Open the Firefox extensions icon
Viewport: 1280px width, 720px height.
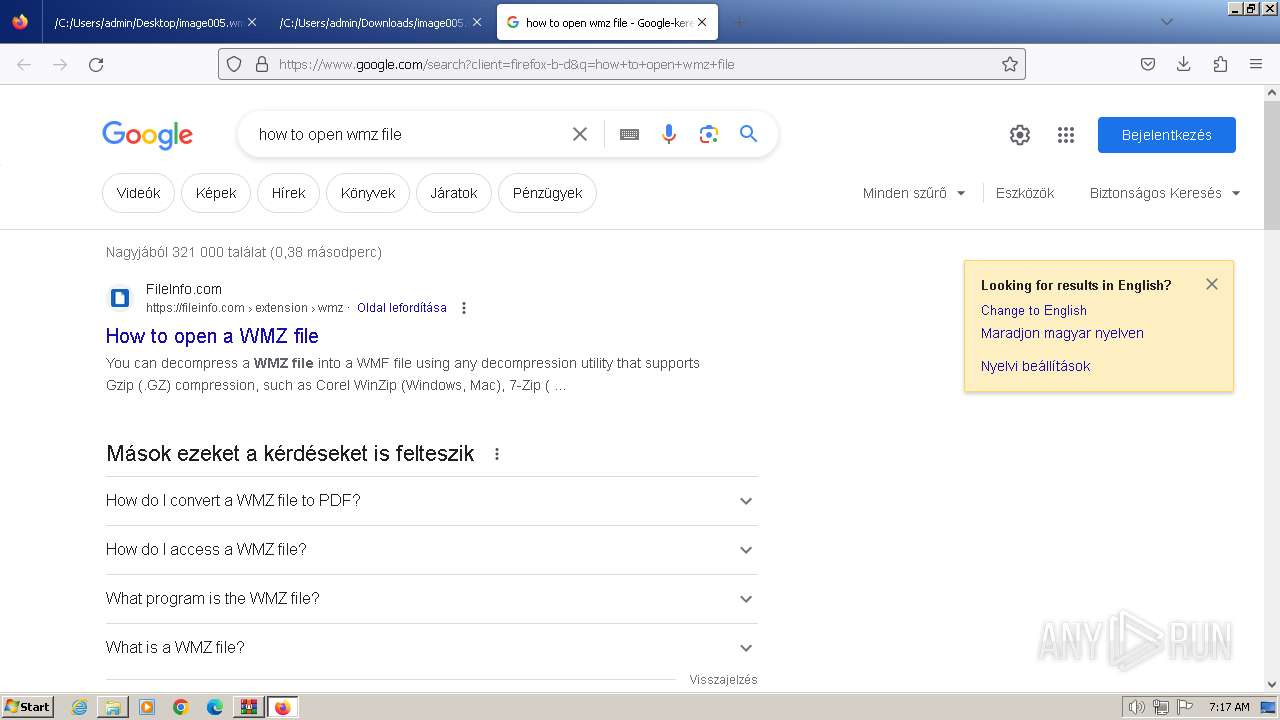pyautogui.click(x=1220, y=64)
